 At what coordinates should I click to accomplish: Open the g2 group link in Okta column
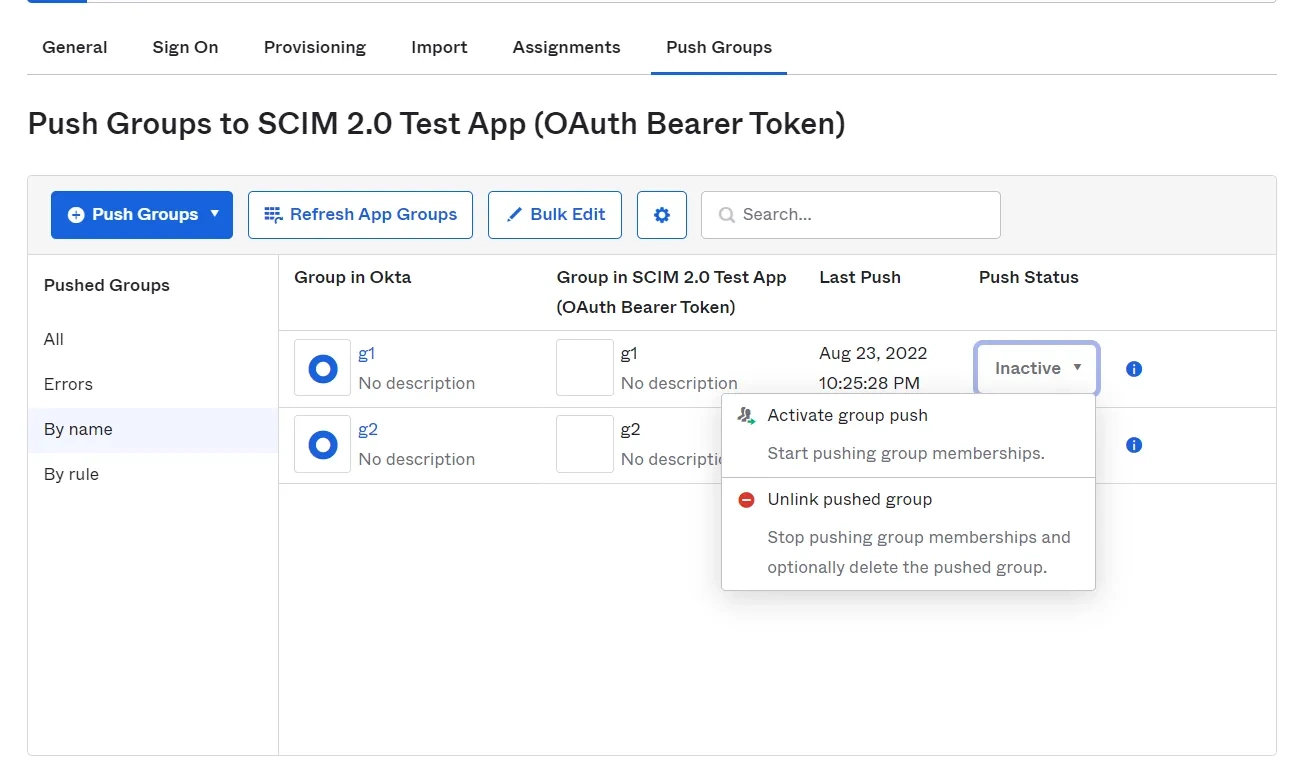point(368,430)
